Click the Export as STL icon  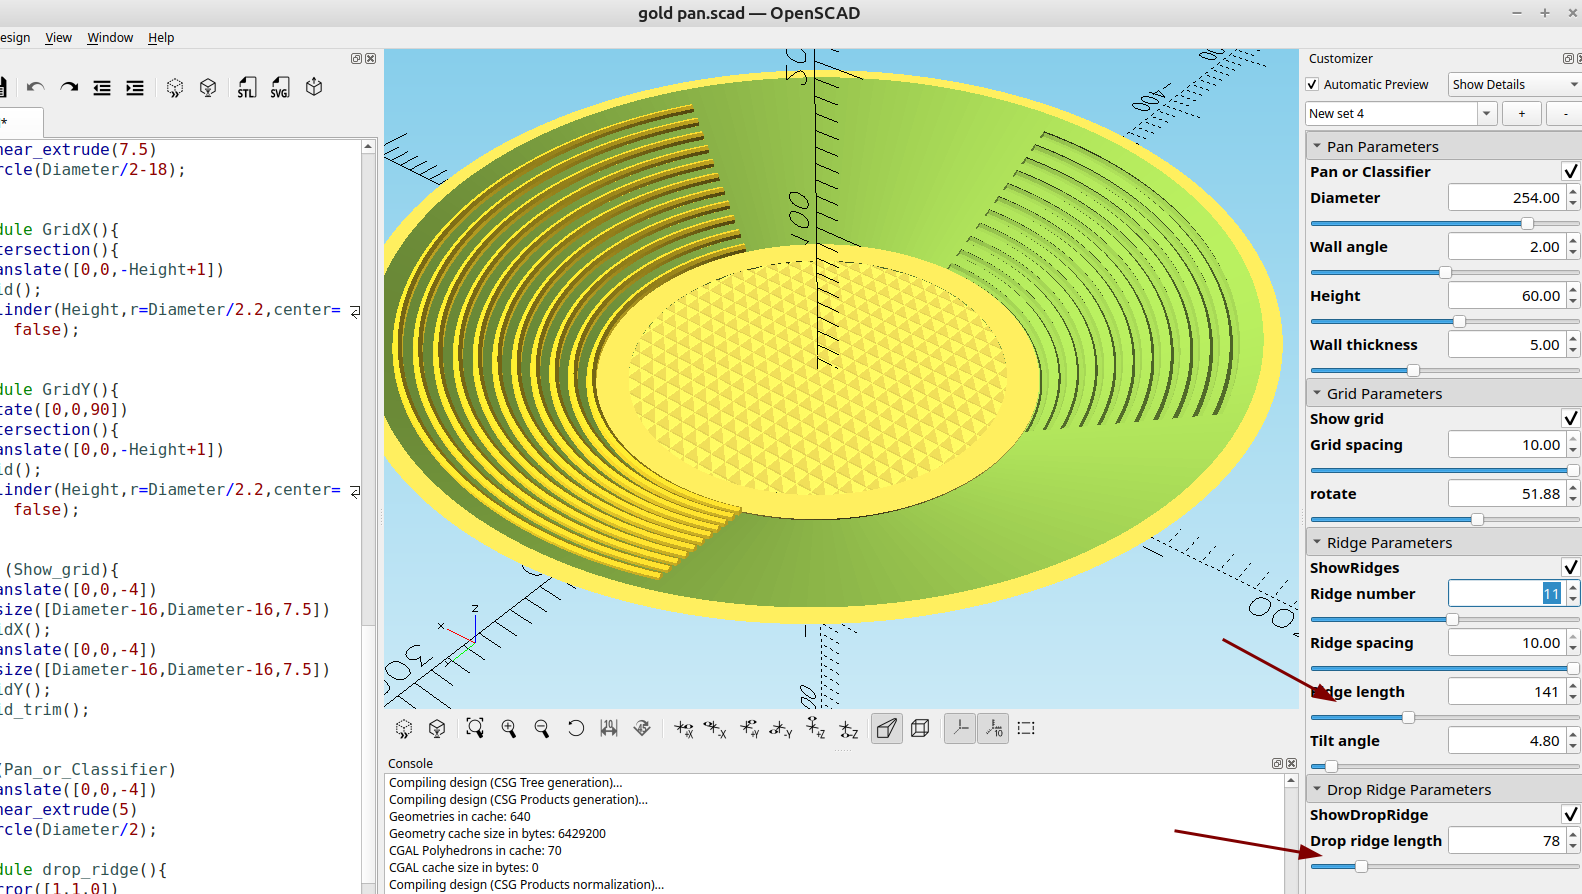246,88
